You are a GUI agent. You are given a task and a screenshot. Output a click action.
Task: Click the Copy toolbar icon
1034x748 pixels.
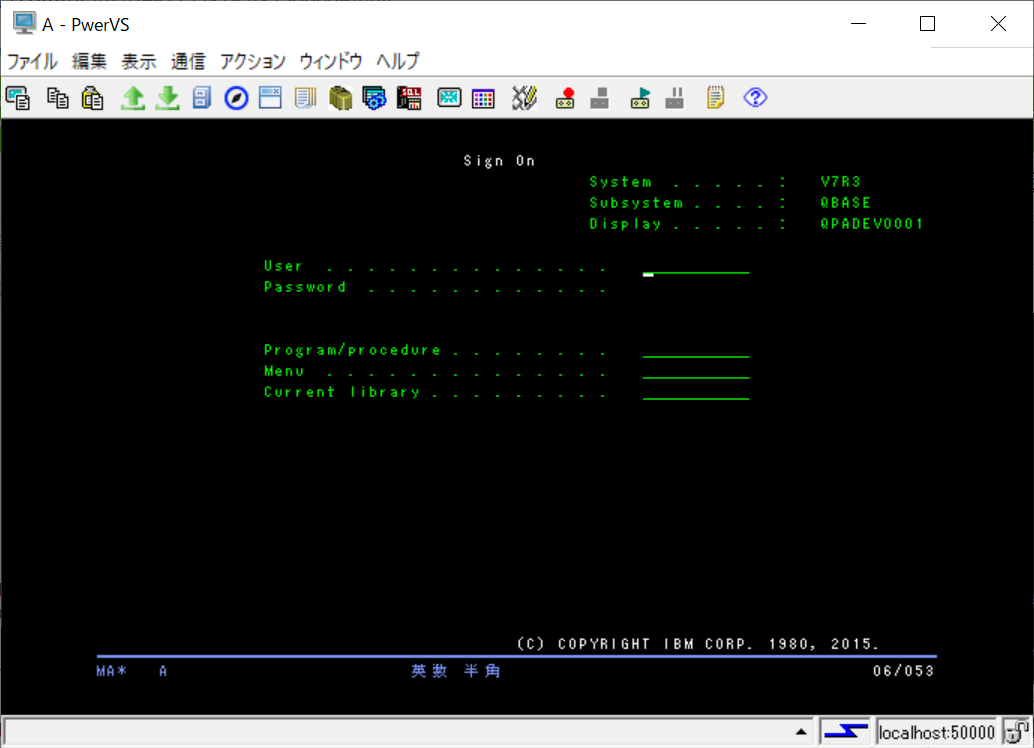click(x=58, y=98)
